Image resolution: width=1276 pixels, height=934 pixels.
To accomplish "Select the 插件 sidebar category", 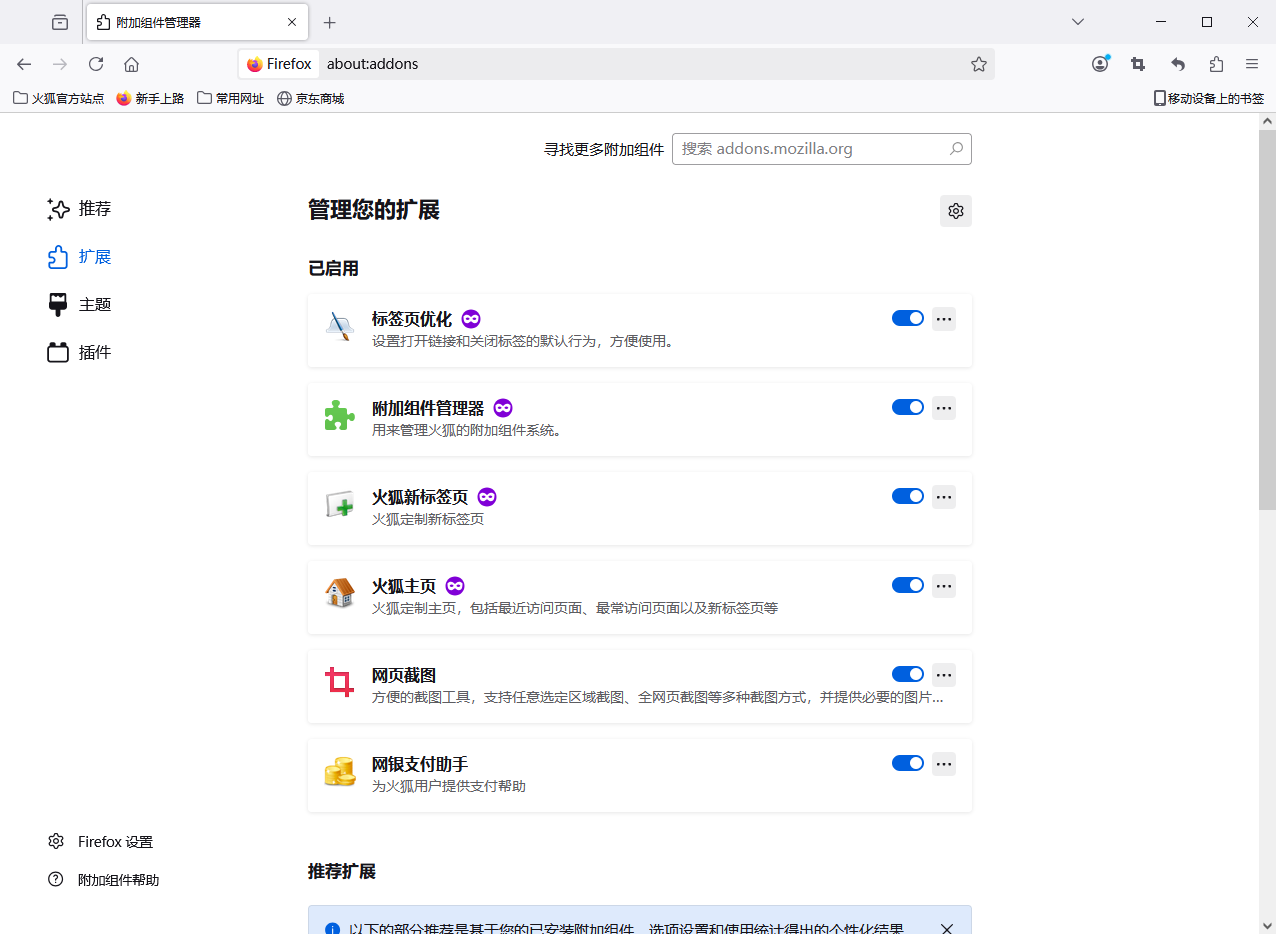I will click(x=79, y=353).
